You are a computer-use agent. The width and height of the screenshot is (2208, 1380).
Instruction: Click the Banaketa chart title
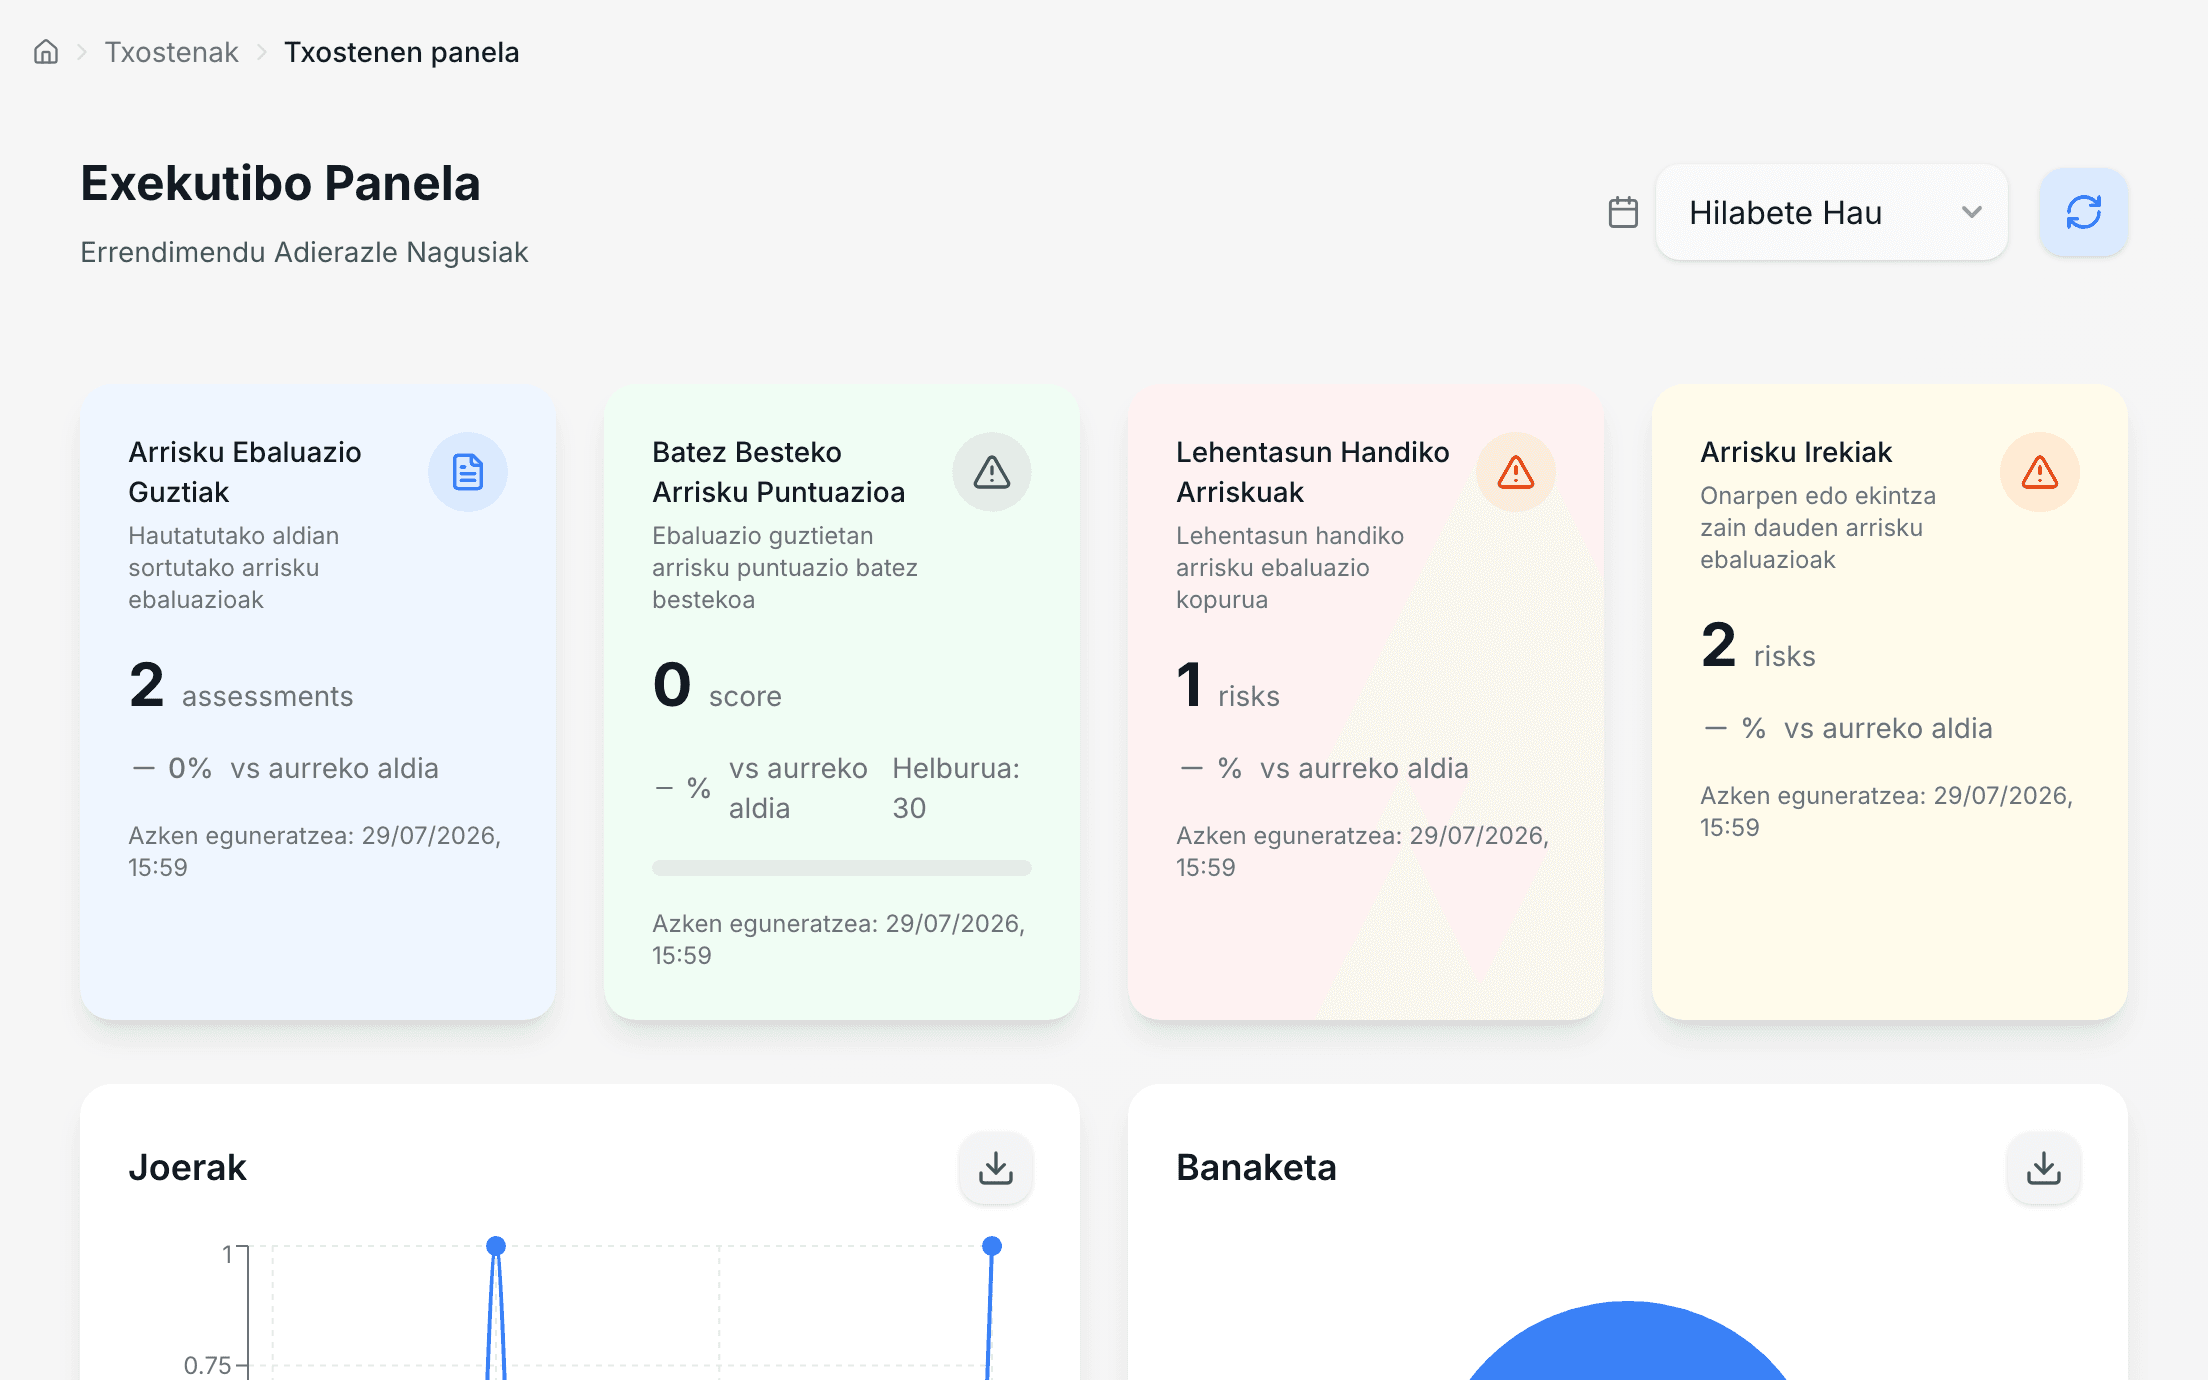click(1256, 1168)
